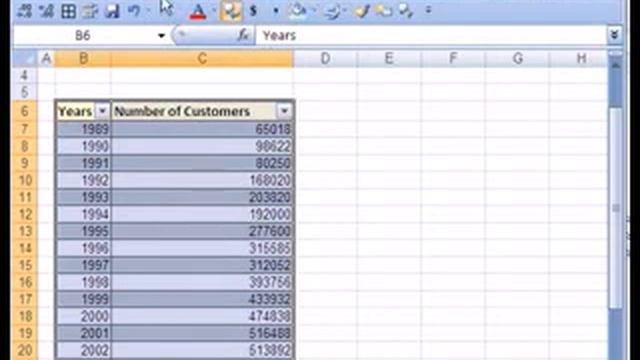Click the highlighted orange toolbar icon
Image resolution: width=640 pixels, height=360 pixels.
231,11
